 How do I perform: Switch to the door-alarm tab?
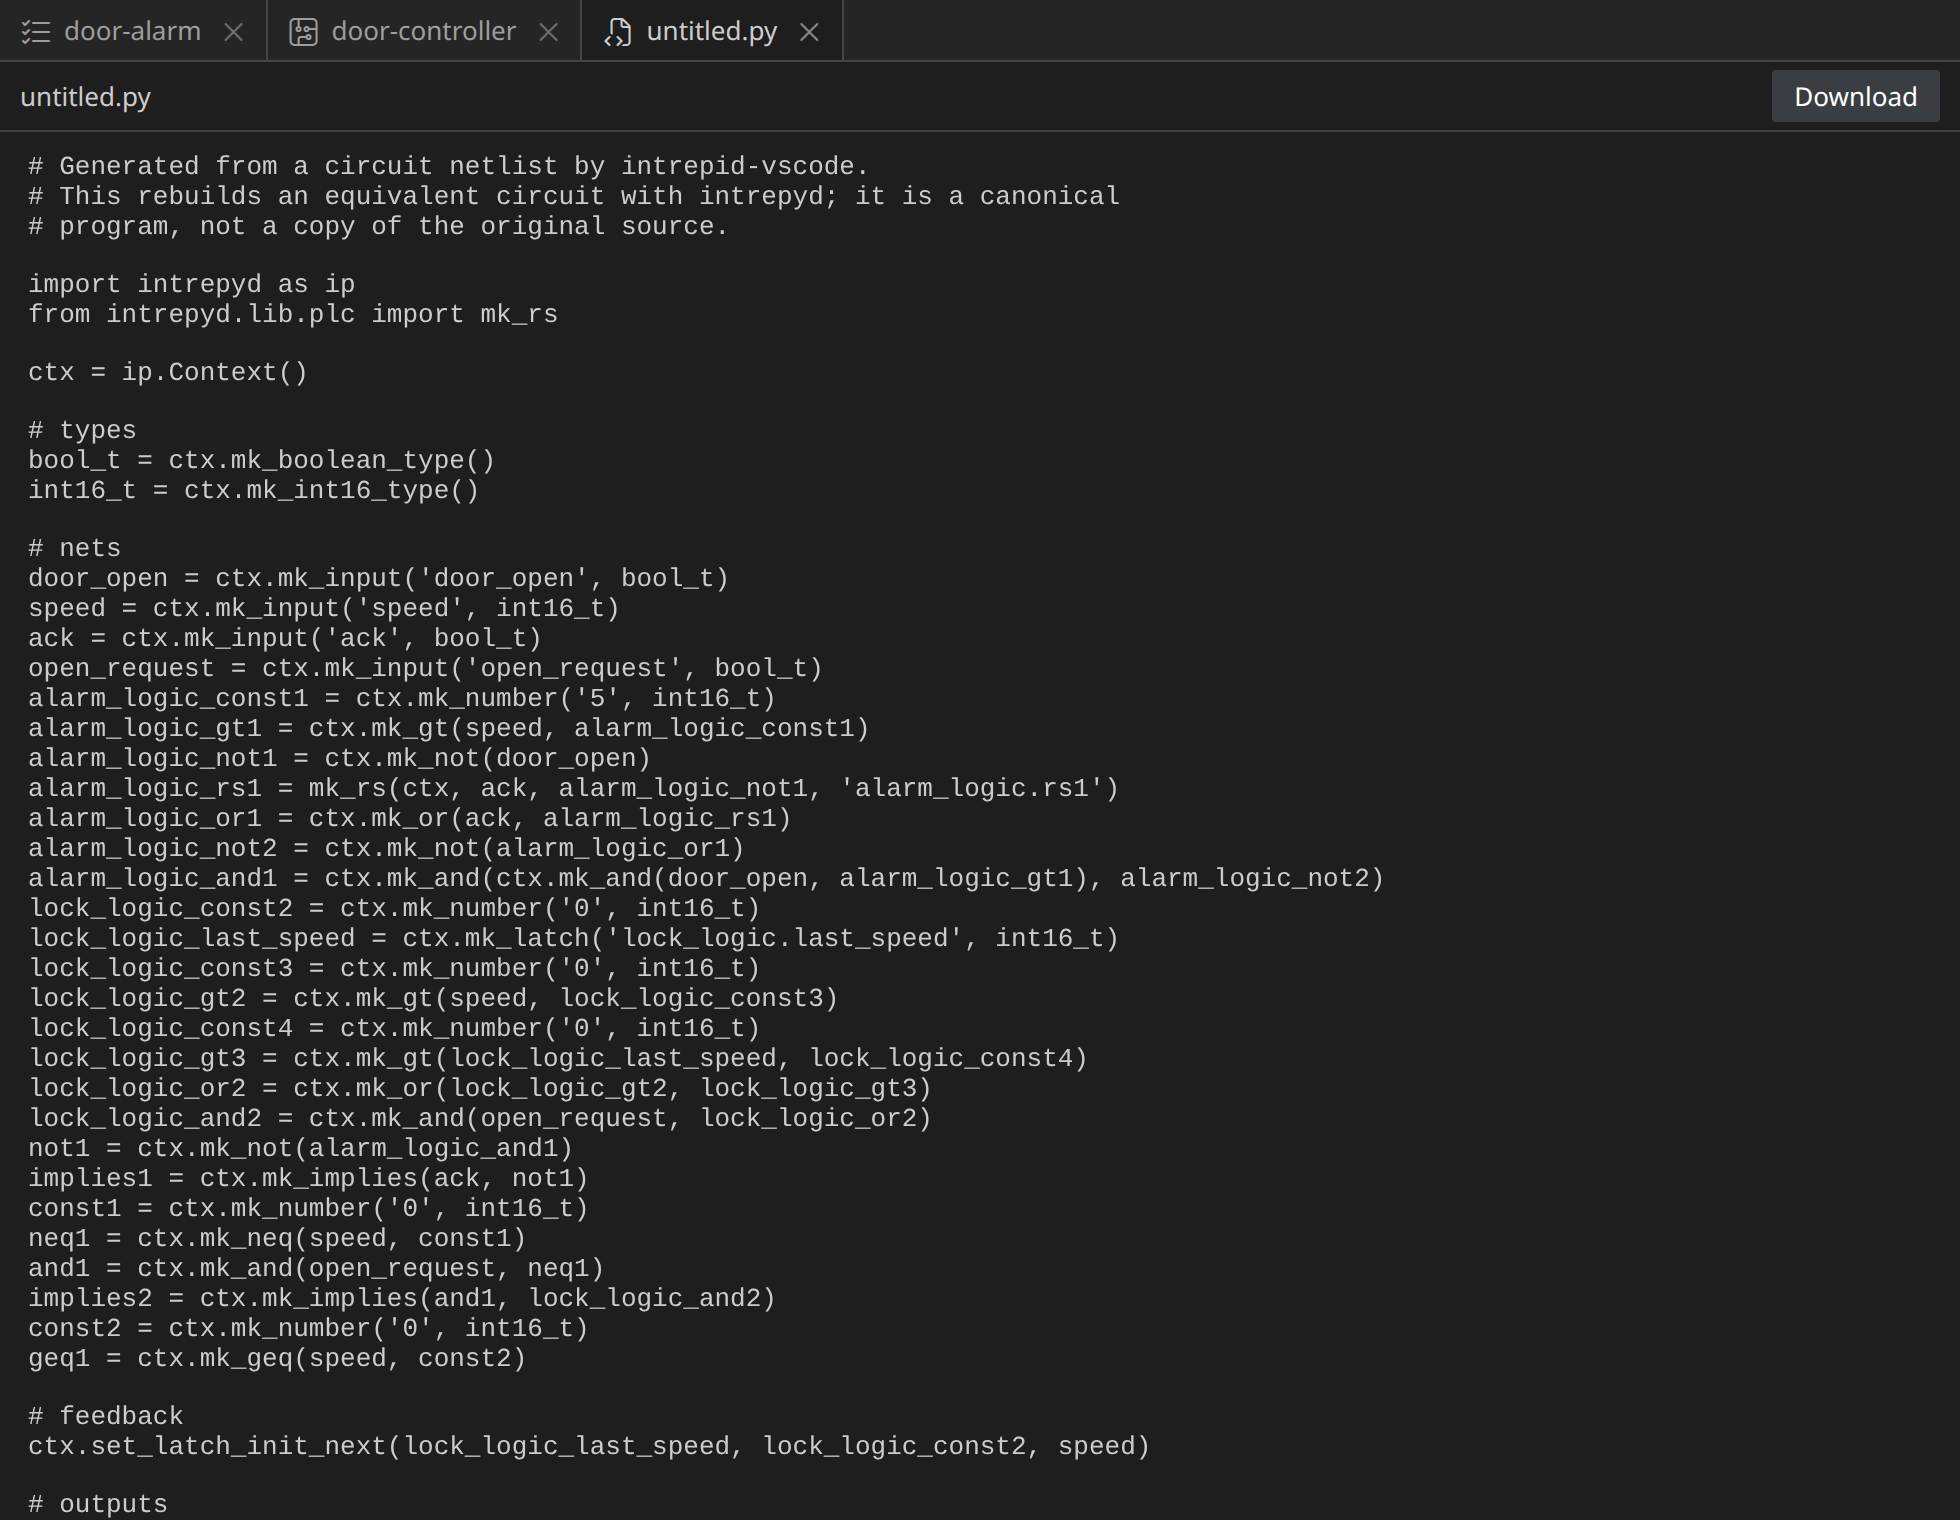click(x=133, y=31)
